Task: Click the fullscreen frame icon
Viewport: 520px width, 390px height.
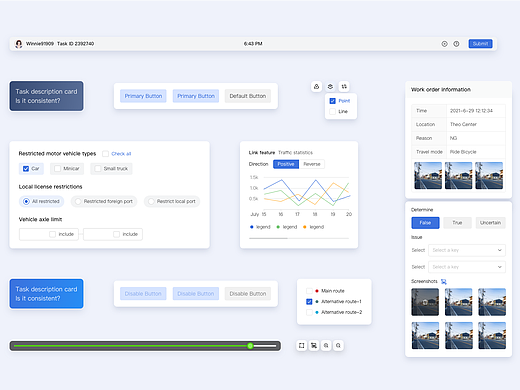Action: tap(302, 346)
